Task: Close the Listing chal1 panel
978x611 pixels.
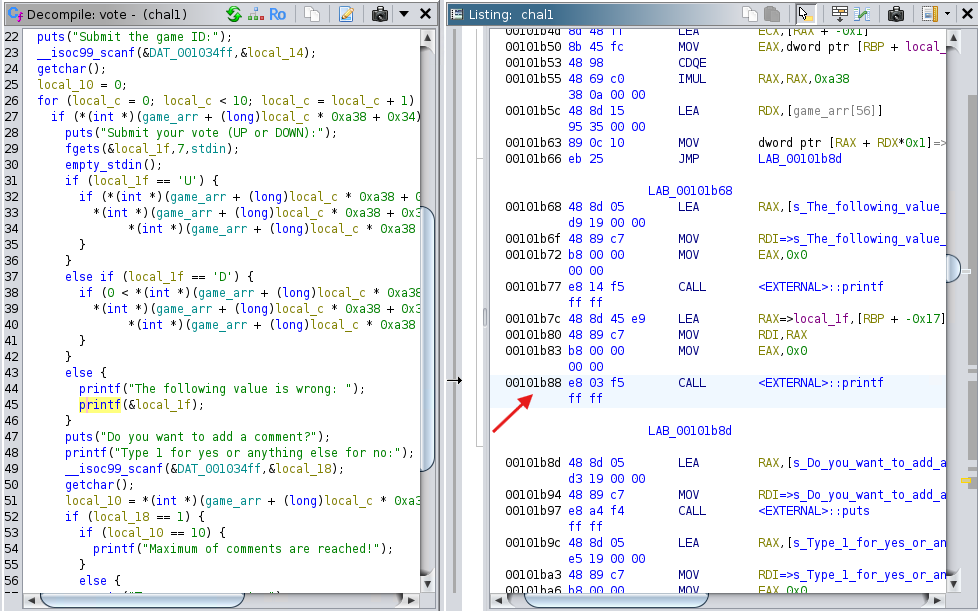Action: pyautogui.click(x=967, y=14)
